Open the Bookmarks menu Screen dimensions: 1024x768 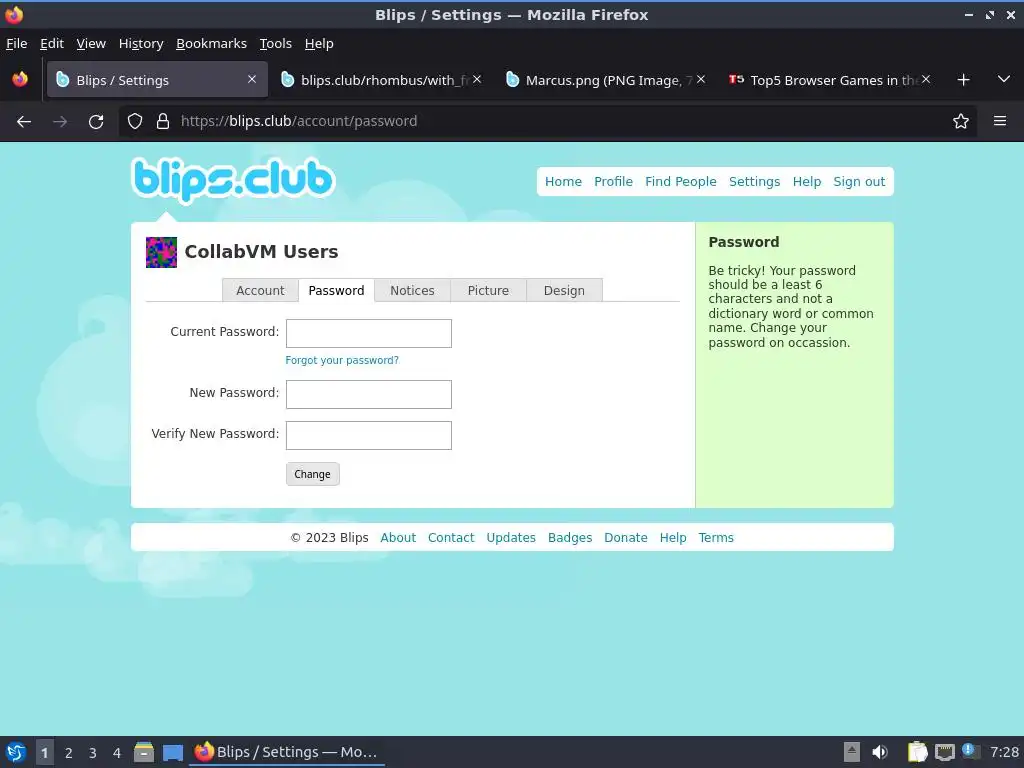(x=211, y=44)
